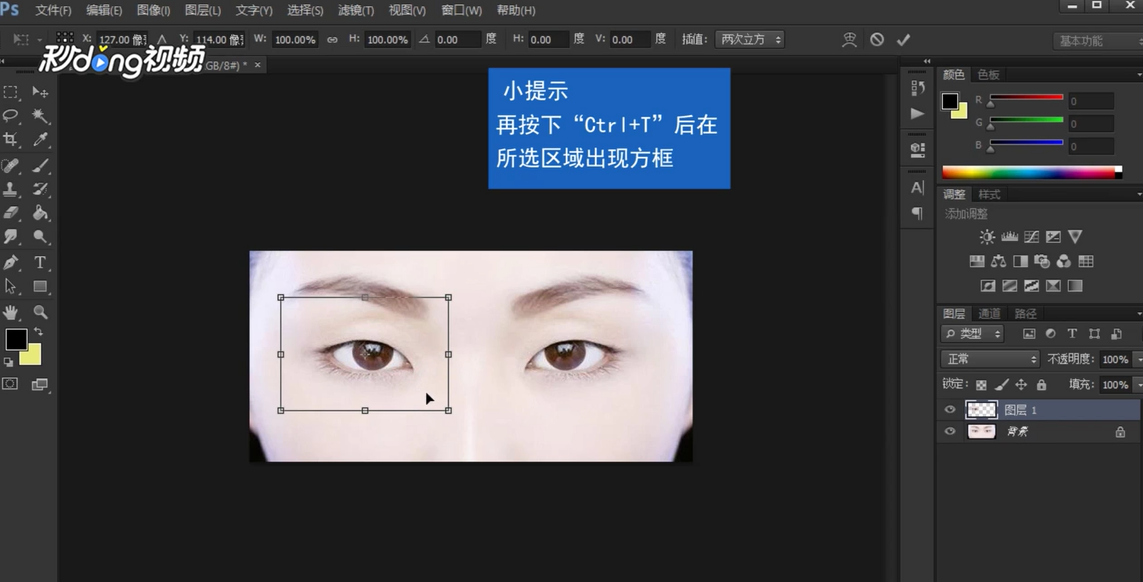The height and width of the screenshot is (582, 1143).
Task: Toggle visibility of 图层 1
Action: click(949, 409)
